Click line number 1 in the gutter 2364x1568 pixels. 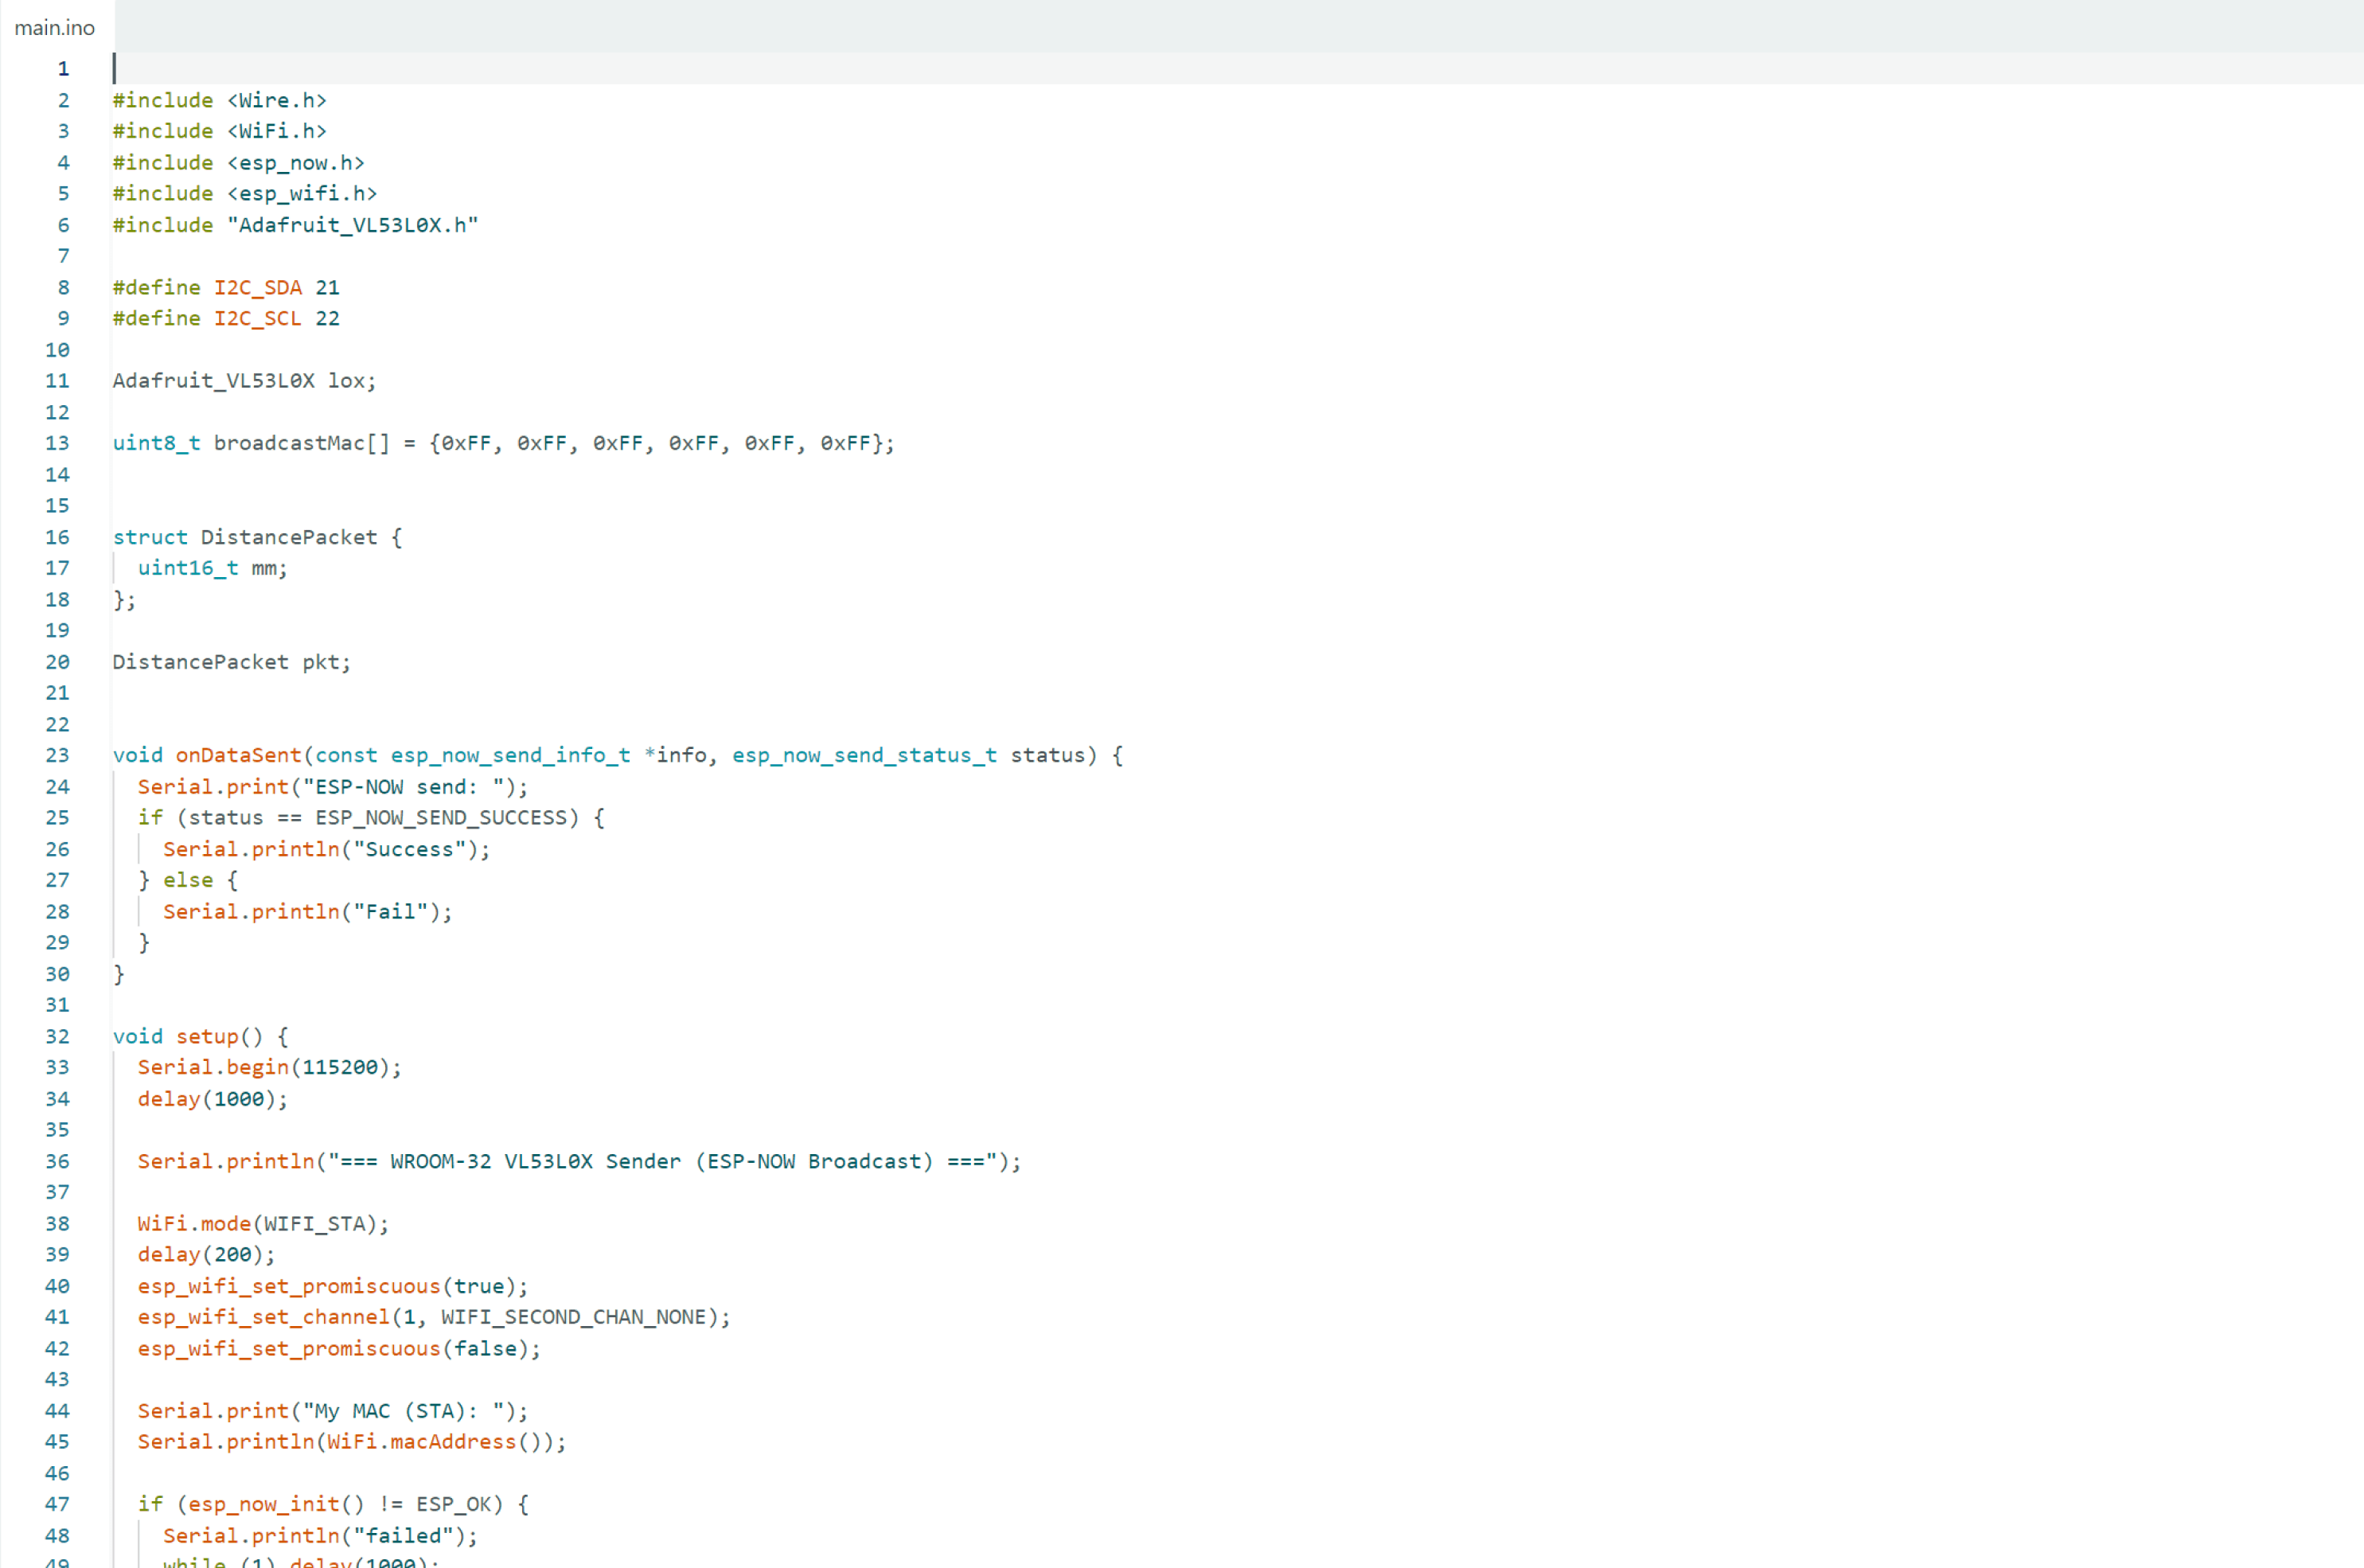click(63, 69)
